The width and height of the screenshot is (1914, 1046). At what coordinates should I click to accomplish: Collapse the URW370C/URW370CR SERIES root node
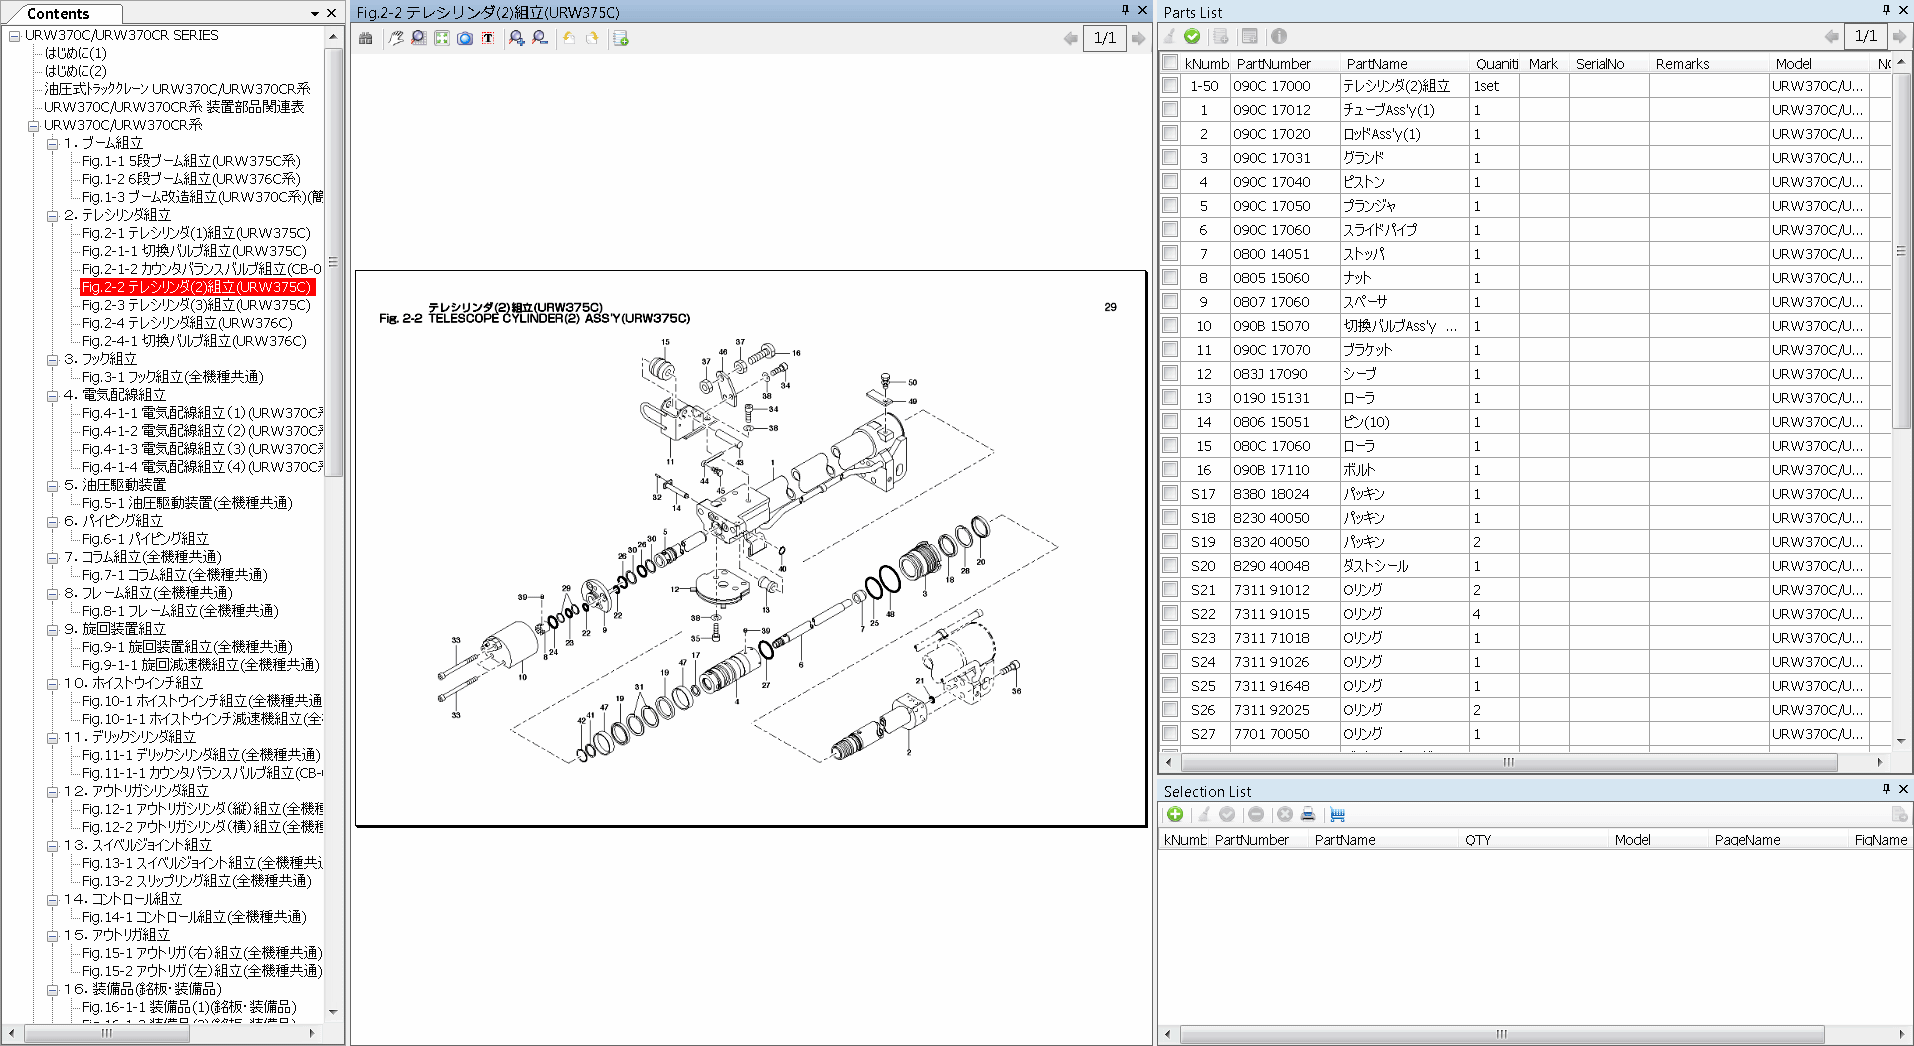pyautogui.click(x=14, y=34)
